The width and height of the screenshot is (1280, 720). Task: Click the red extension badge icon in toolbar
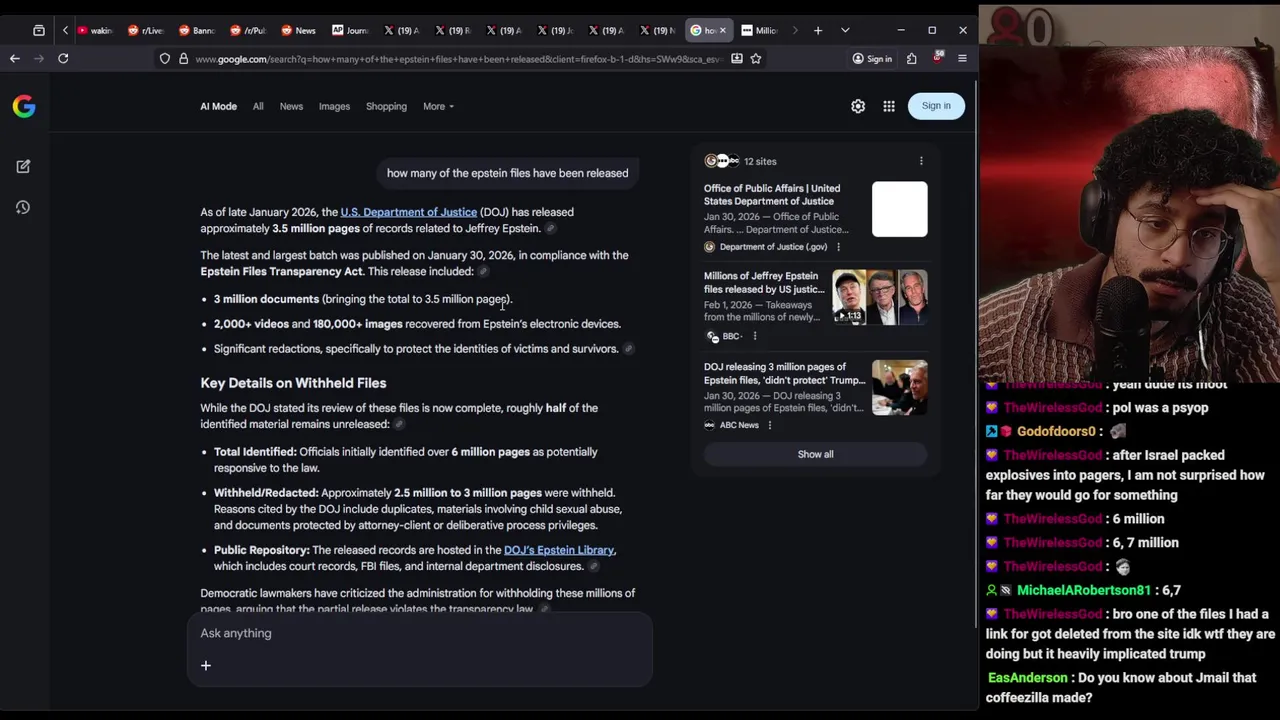(937, 58)
